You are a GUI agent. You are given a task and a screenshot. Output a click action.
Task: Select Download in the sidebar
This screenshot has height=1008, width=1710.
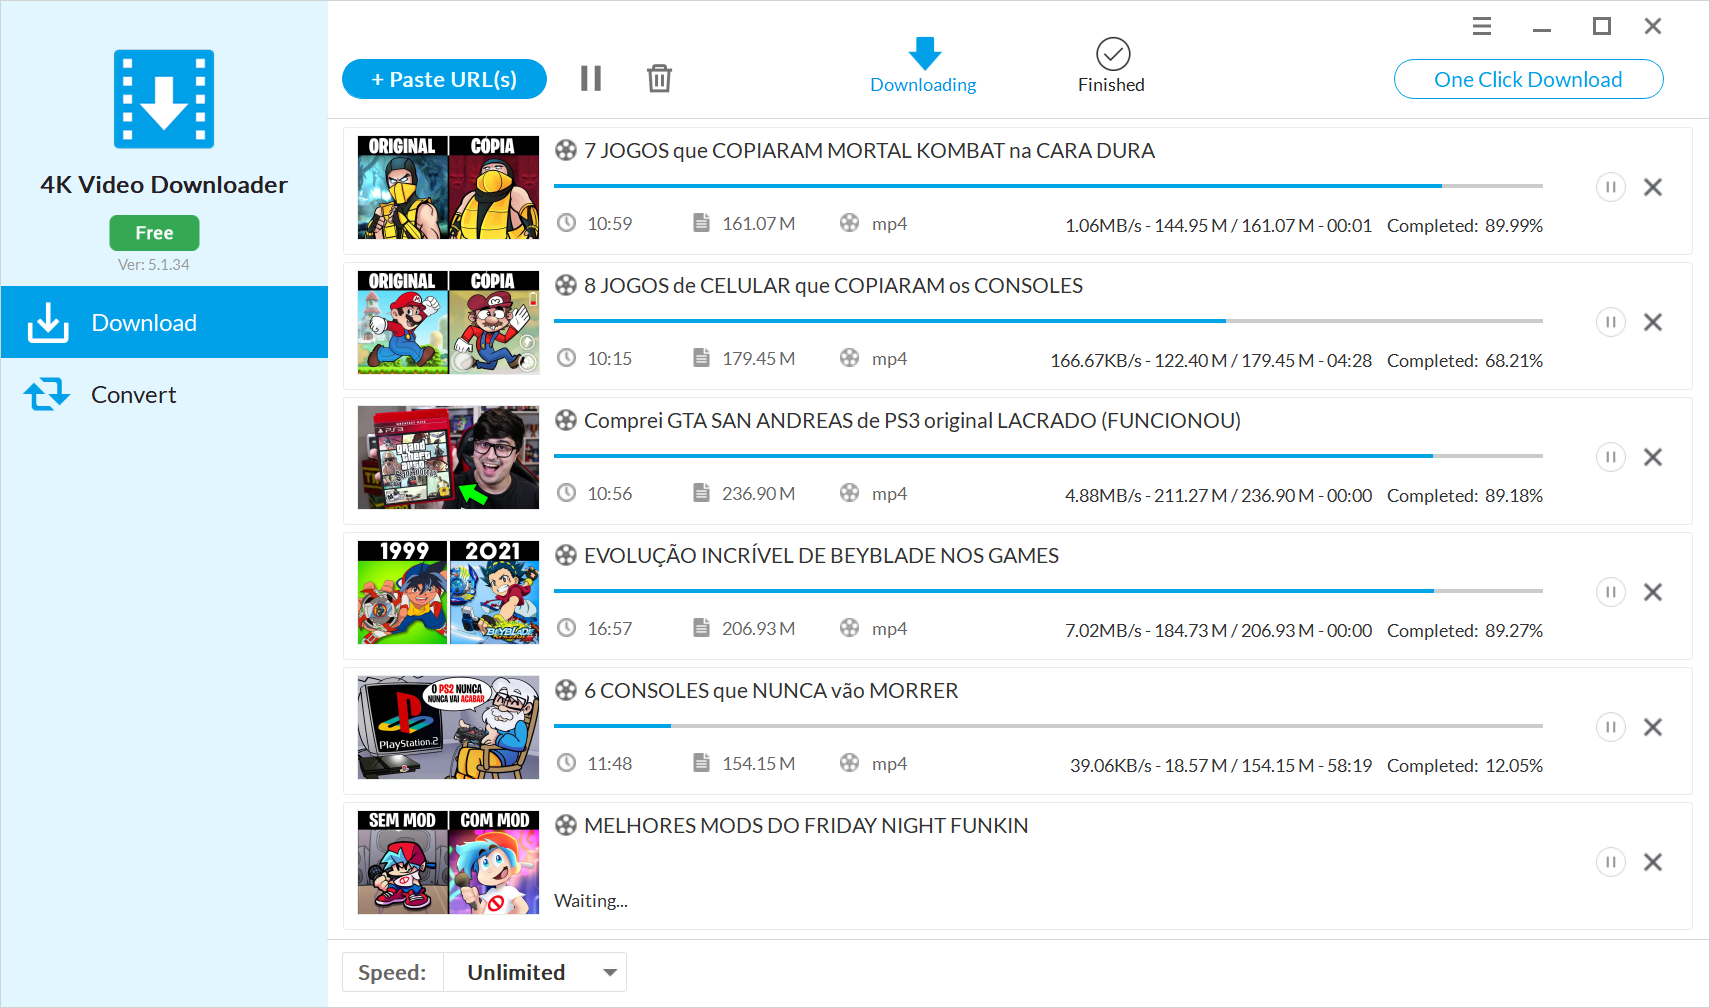[x=164, y=322]
